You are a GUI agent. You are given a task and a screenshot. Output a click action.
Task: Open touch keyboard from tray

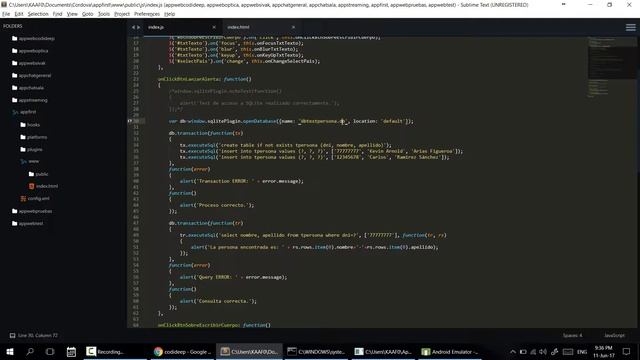[568, 351]
